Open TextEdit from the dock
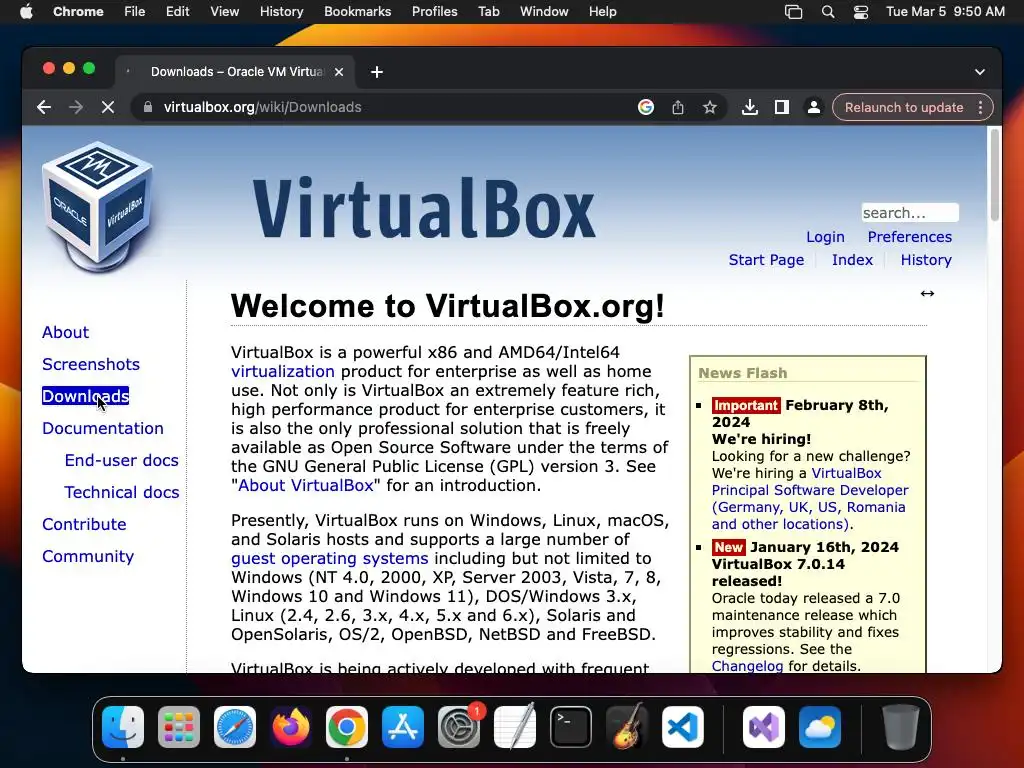The image size is (1024, 768). (515, 726)
